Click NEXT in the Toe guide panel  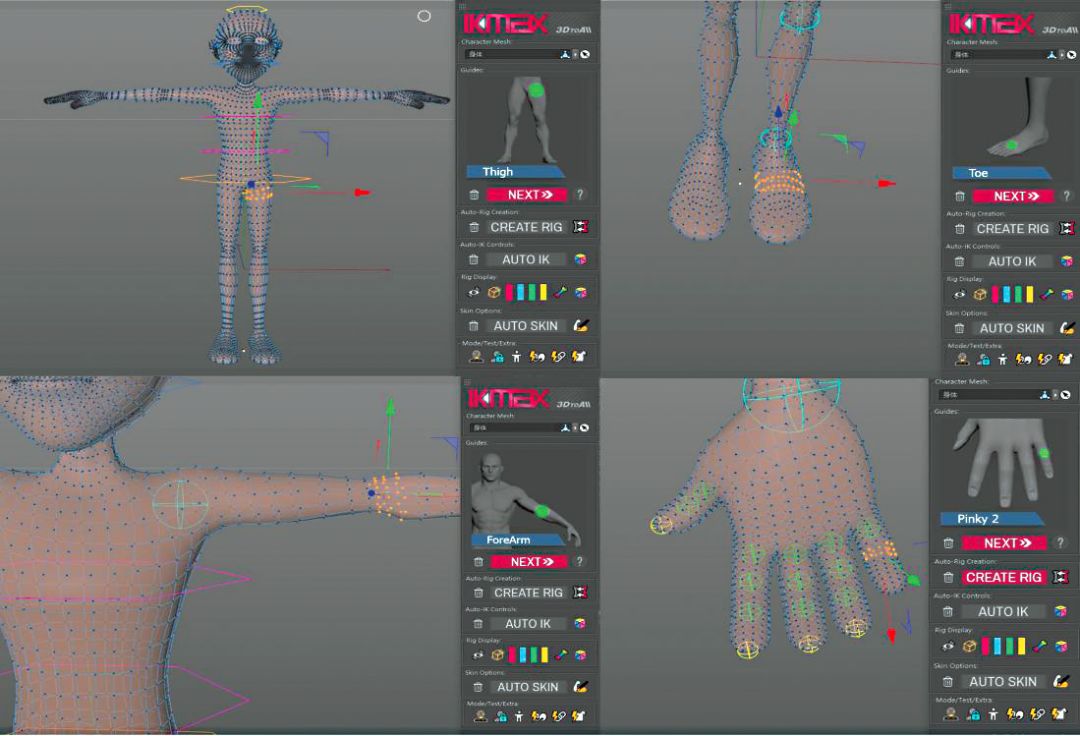[1013, 196]
